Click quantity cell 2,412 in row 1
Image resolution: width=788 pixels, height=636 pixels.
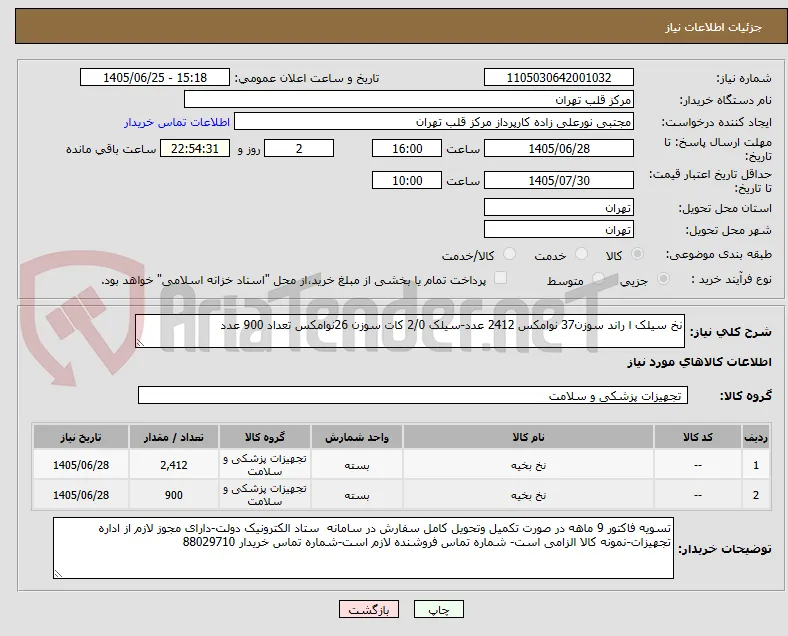[x=173, y=465]
